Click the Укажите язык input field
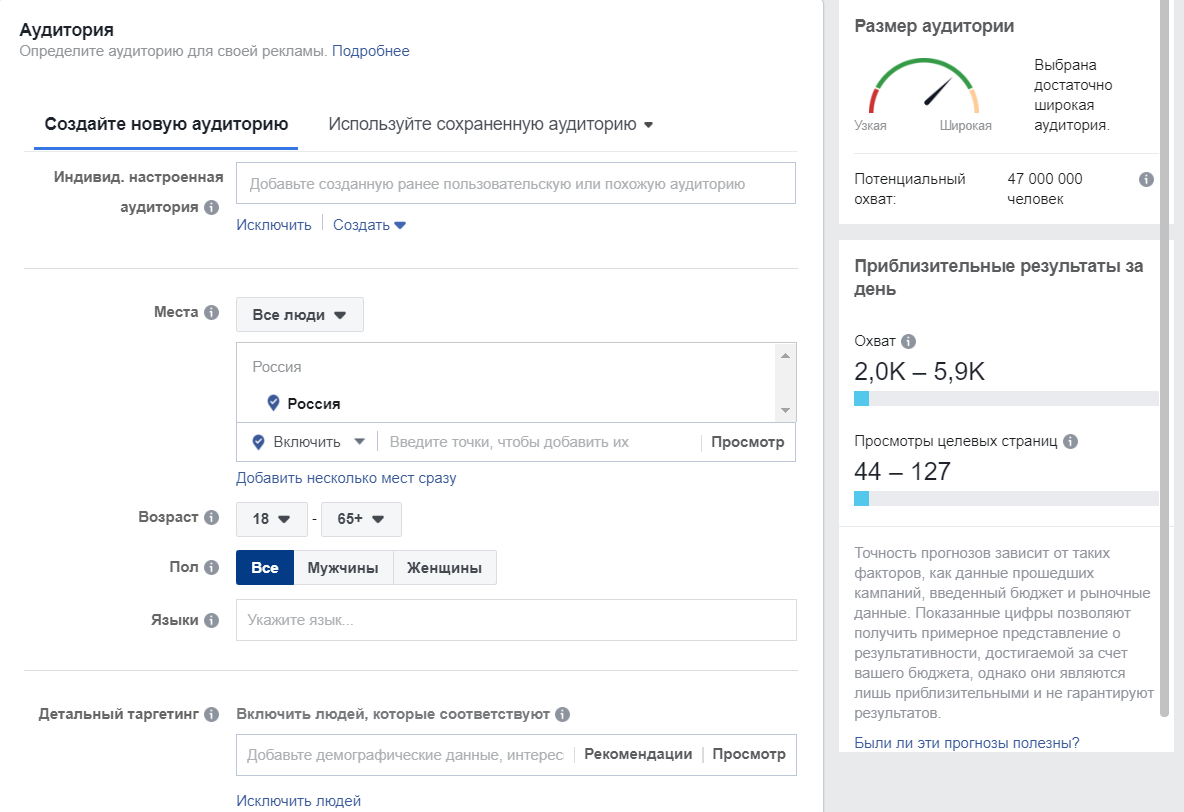 coord(516,620)
